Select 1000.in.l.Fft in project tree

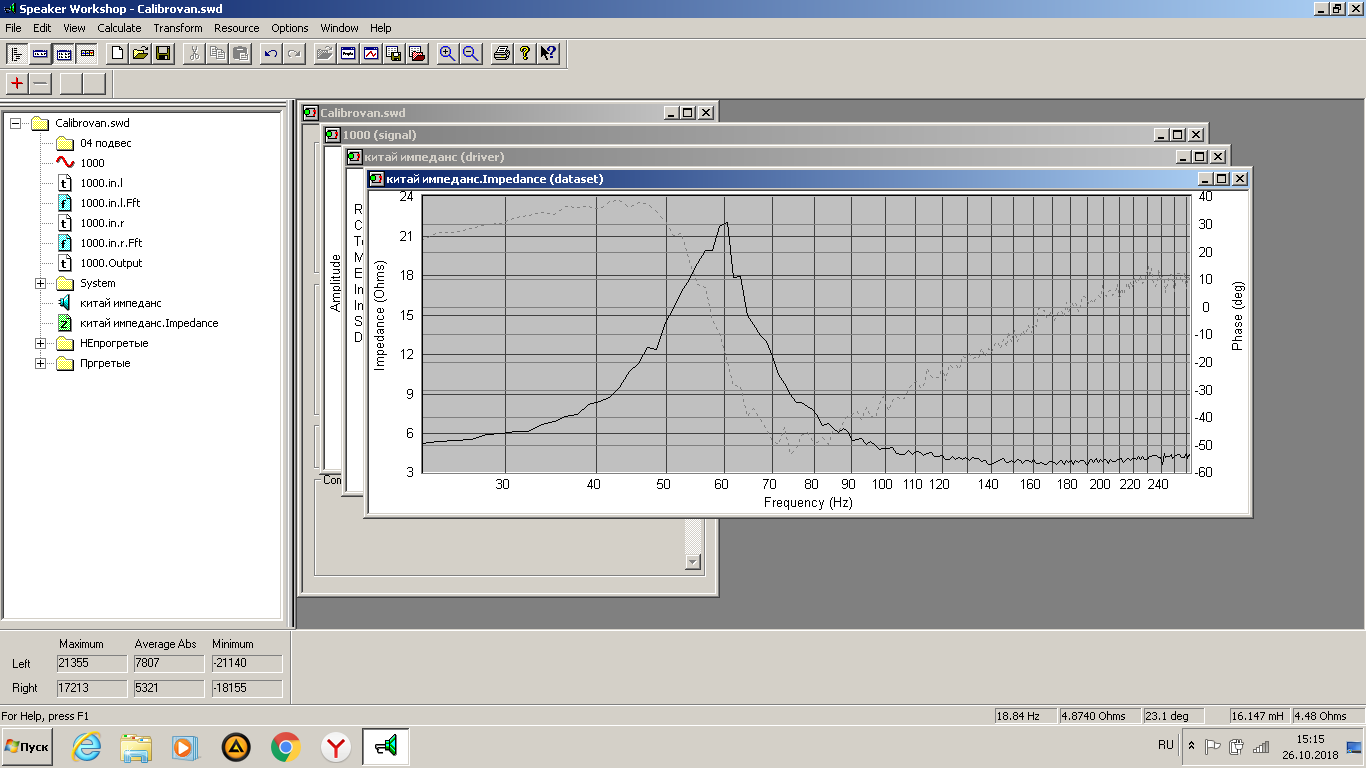(x=111, y=203)
